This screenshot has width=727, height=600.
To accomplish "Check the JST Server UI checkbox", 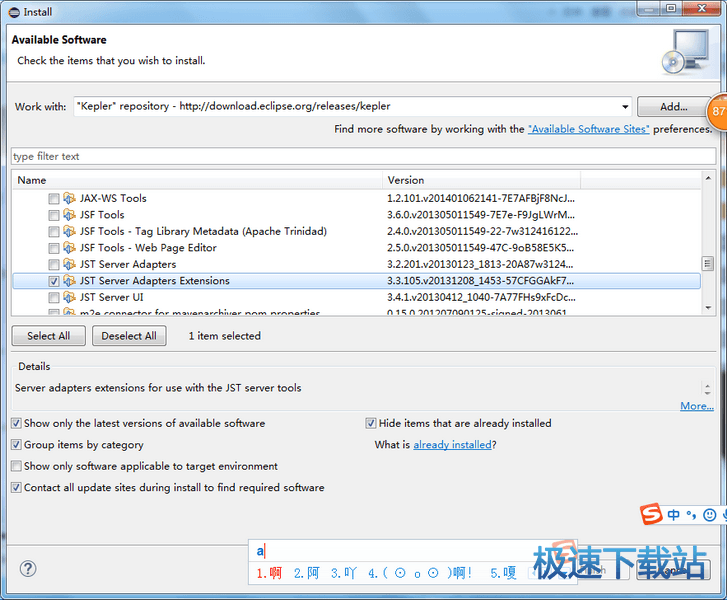I will [54, 298].
